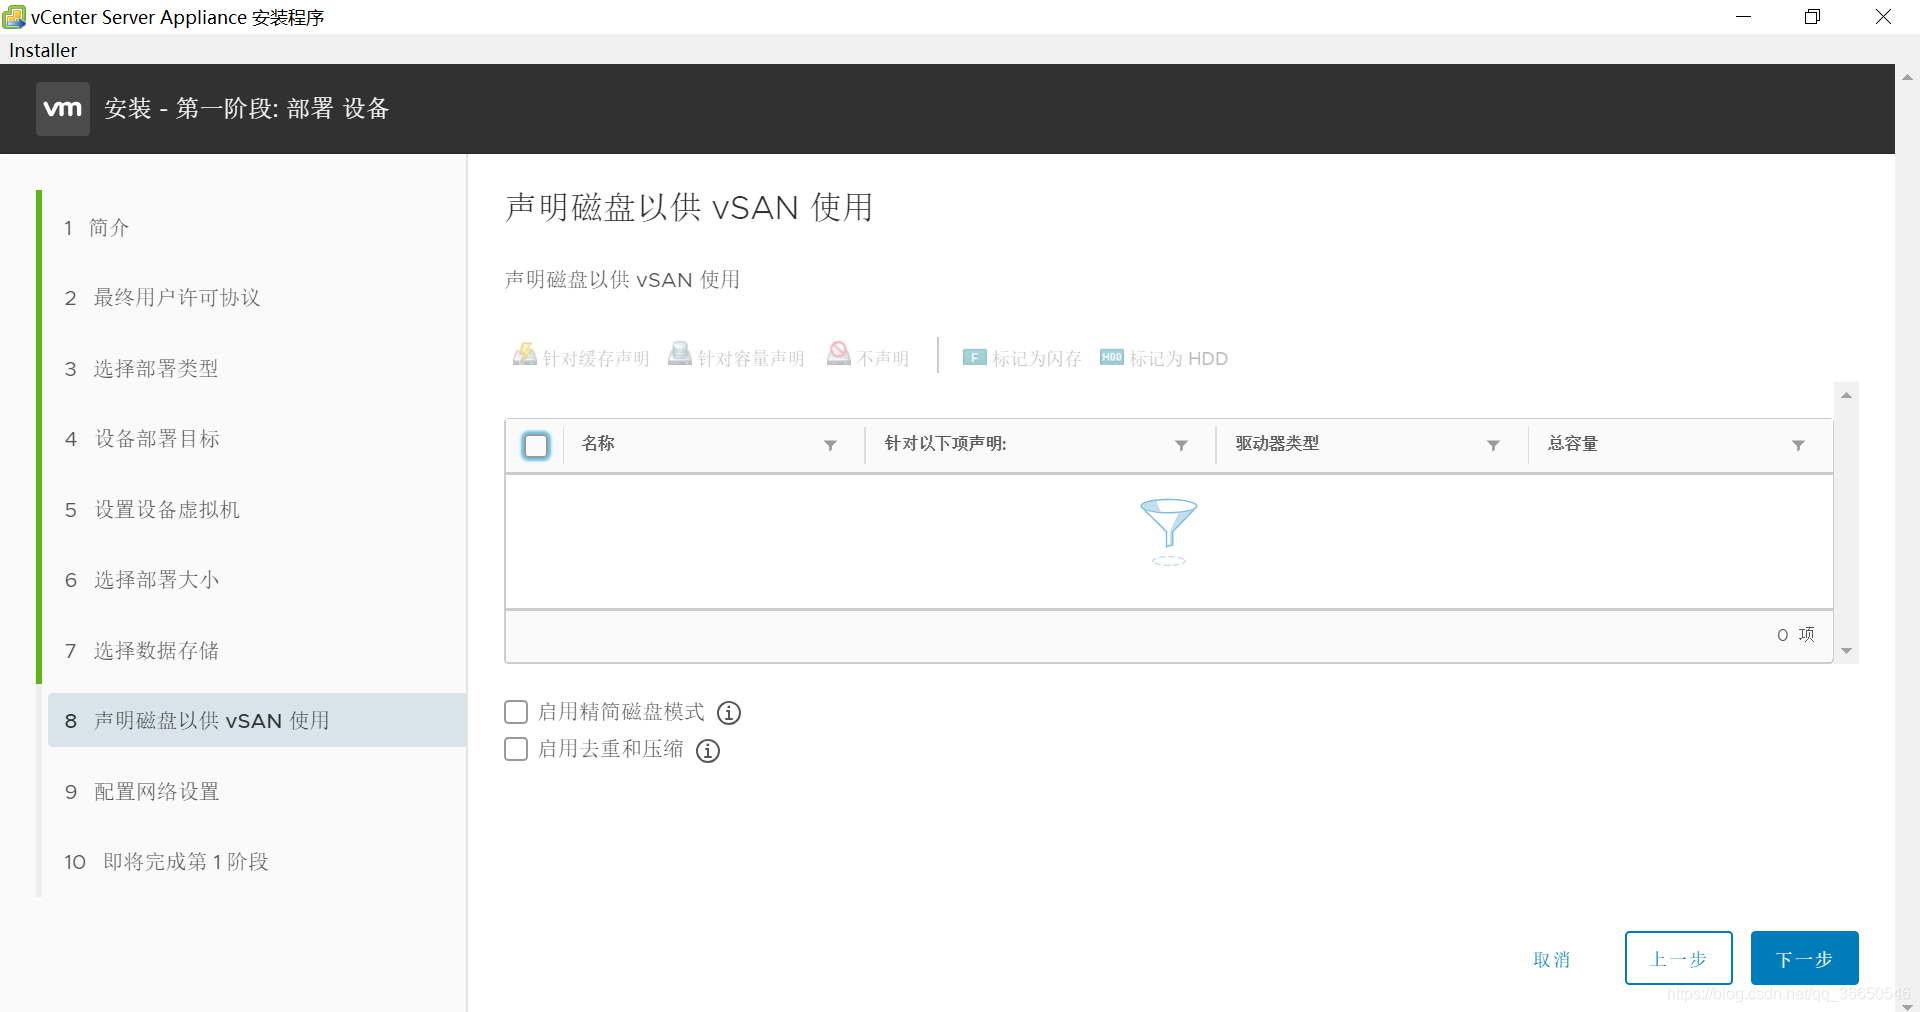Go to step 3 选择部署类型
Screen dimensions: 1920x1012
tap(141, 369)
